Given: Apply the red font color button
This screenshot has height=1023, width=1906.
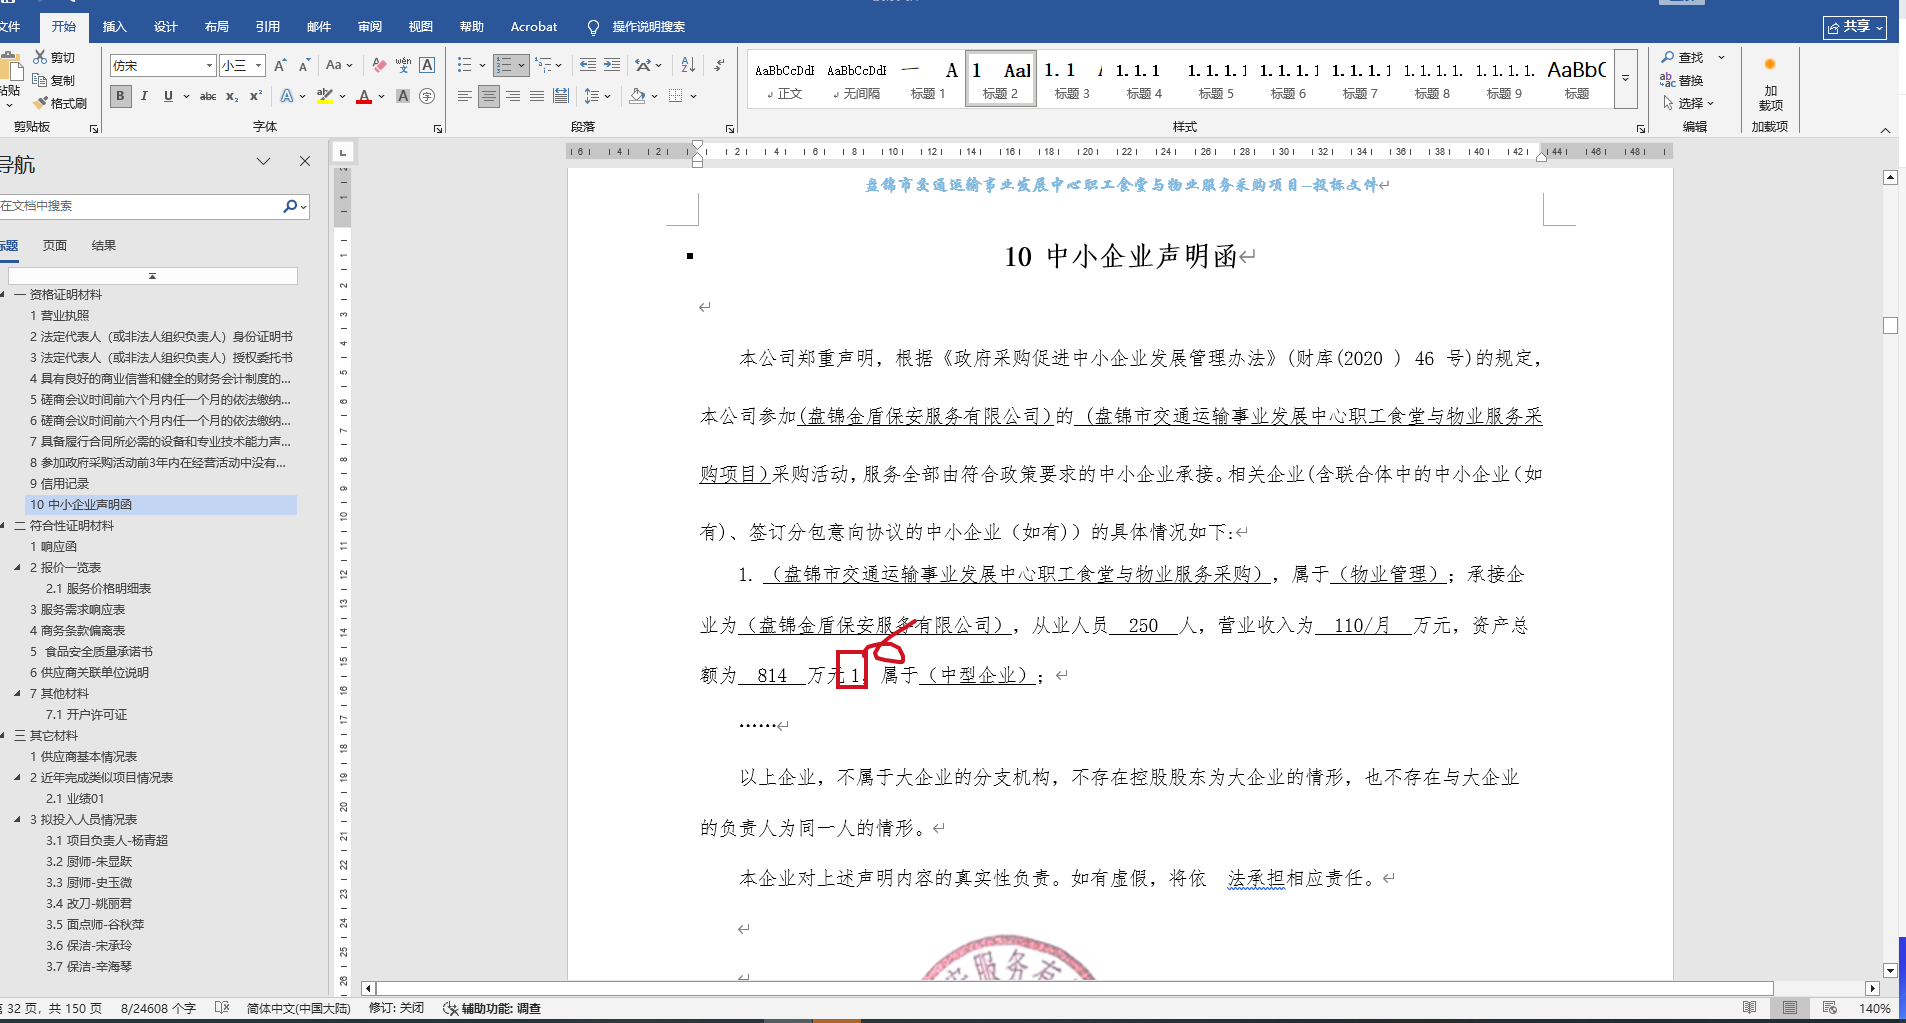Looking at the screenshot, I should coord(364,96).
